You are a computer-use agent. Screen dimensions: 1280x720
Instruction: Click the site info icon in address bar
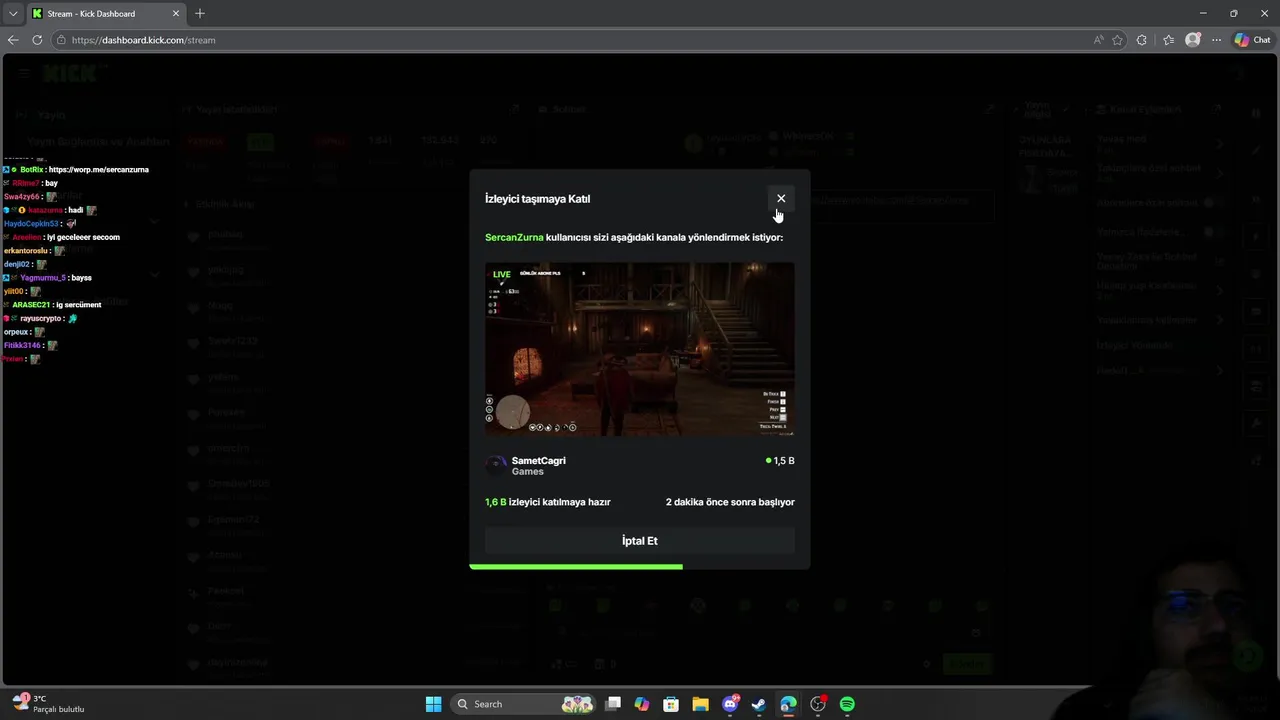click(61, 40)
